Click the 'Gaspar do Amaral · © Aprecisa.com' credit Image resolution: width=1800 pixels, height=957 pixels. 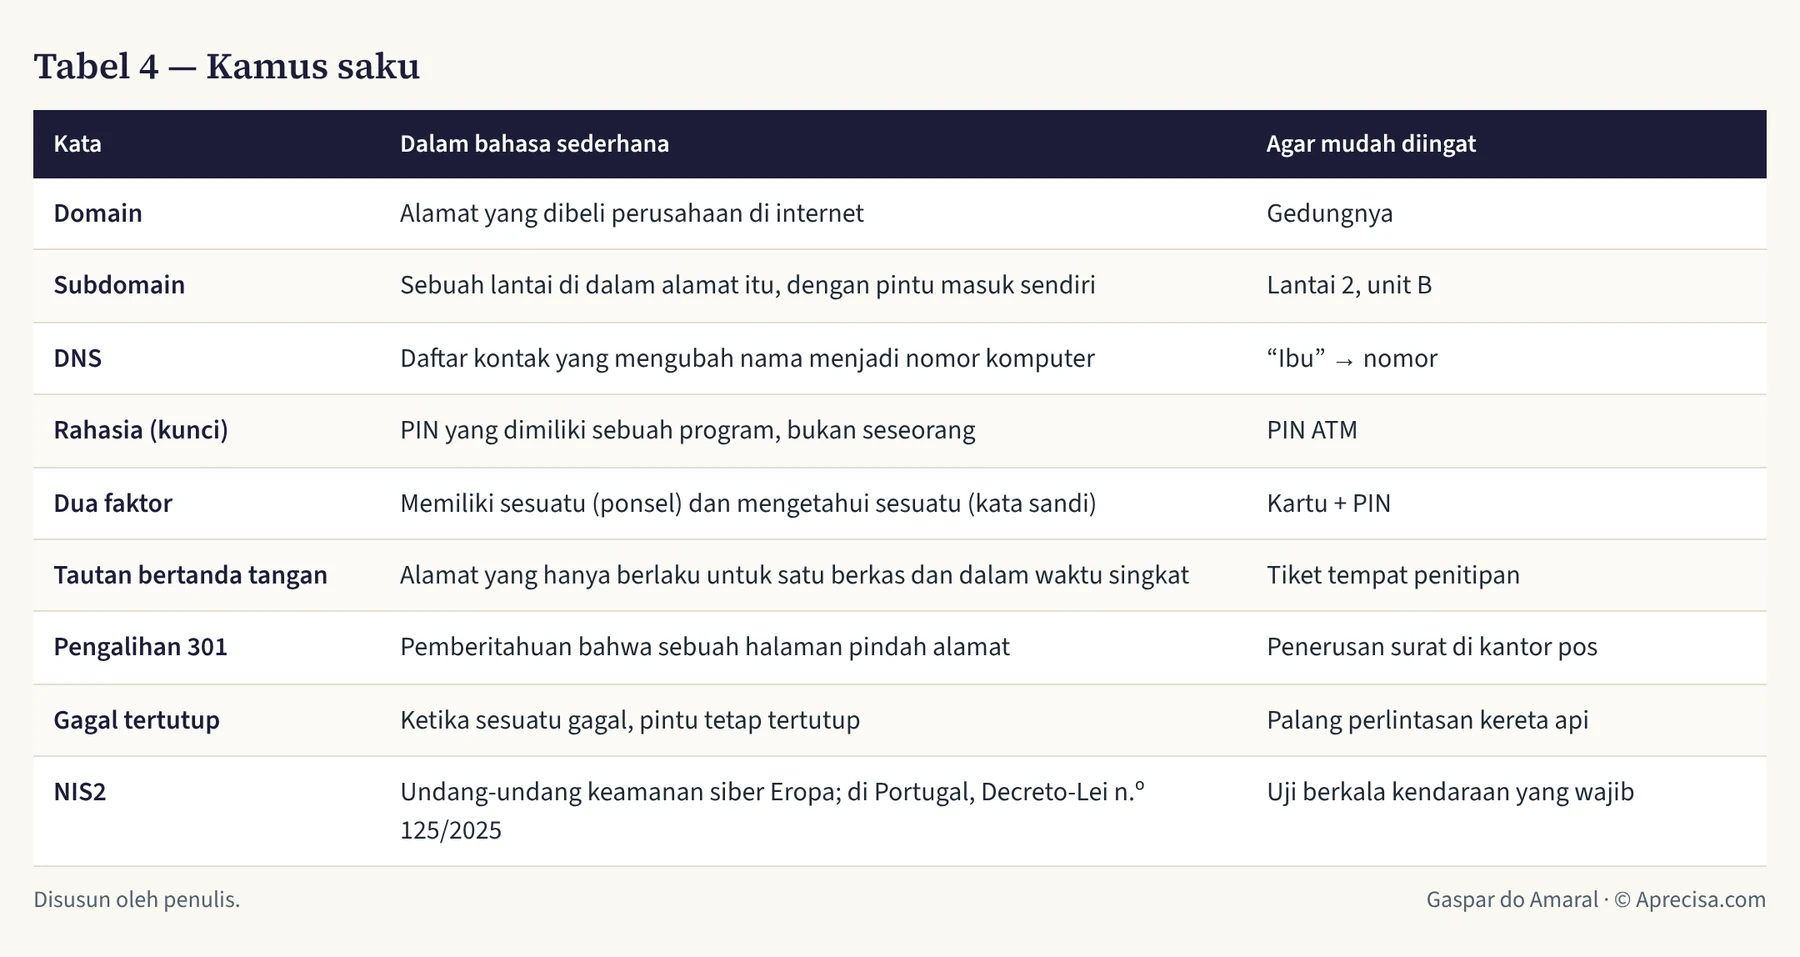point(1596,899)
